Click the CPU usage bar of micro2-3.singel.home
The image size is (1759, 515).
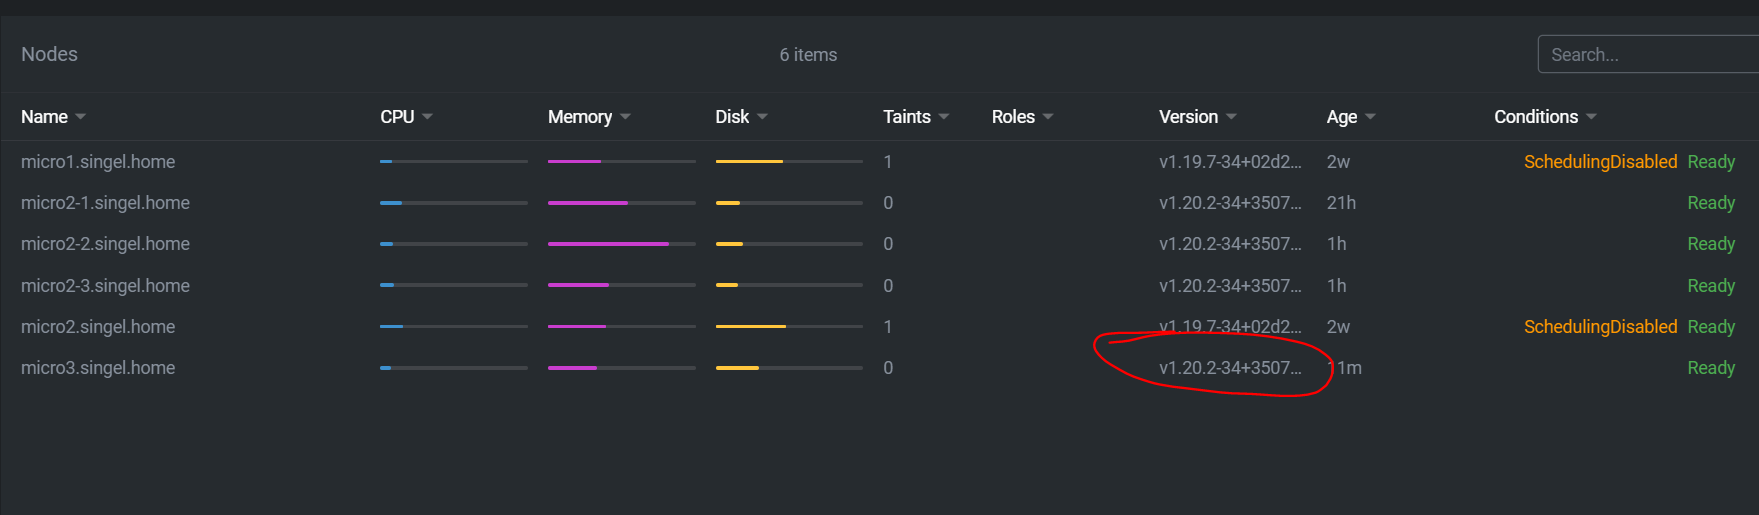(454, 286)
